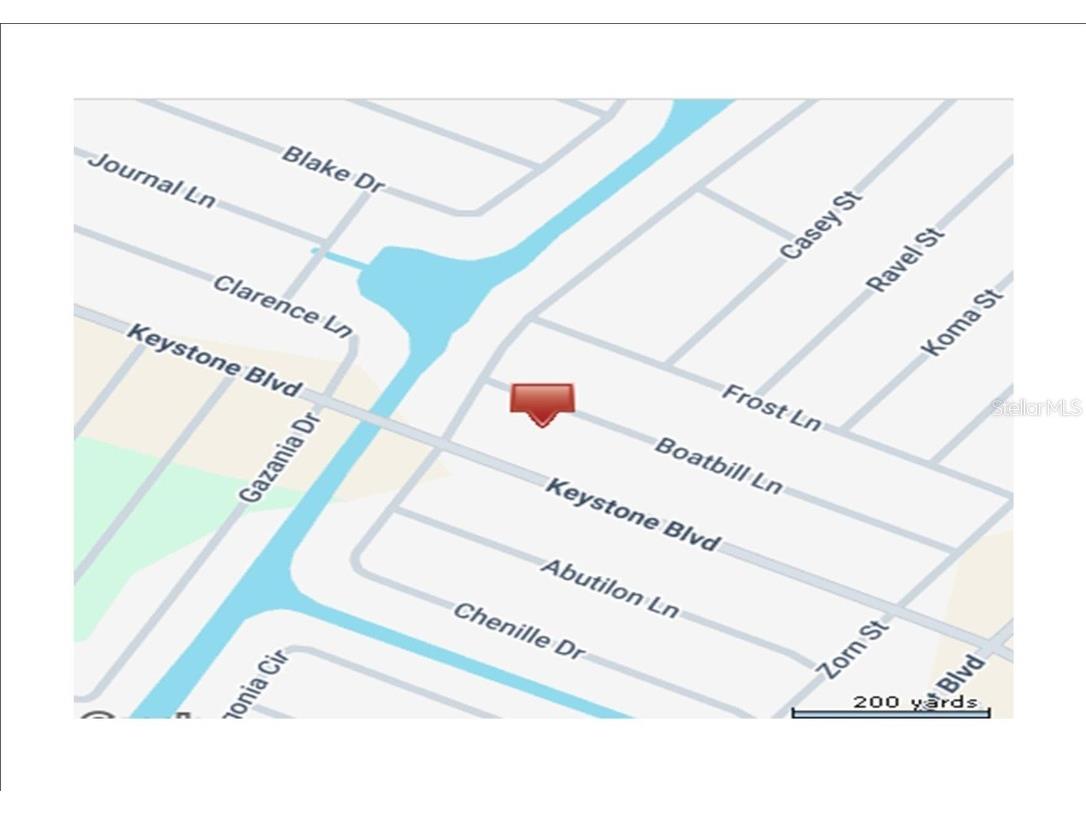The width and height of the screenshot is (1086, 814).
Task: Click the Keystone Blvd label above Abutilon Ln
Action: pos(633,515)
